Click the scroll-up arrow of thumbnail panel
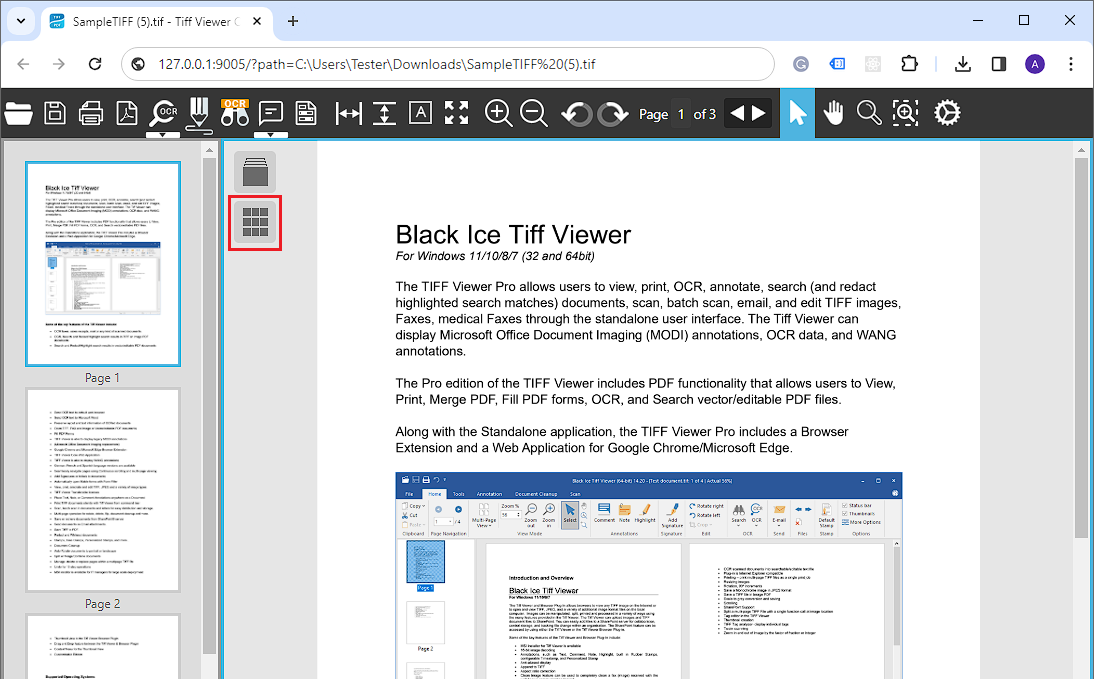This screenshot has height=679, width=1094. click(x=209, y=150)
